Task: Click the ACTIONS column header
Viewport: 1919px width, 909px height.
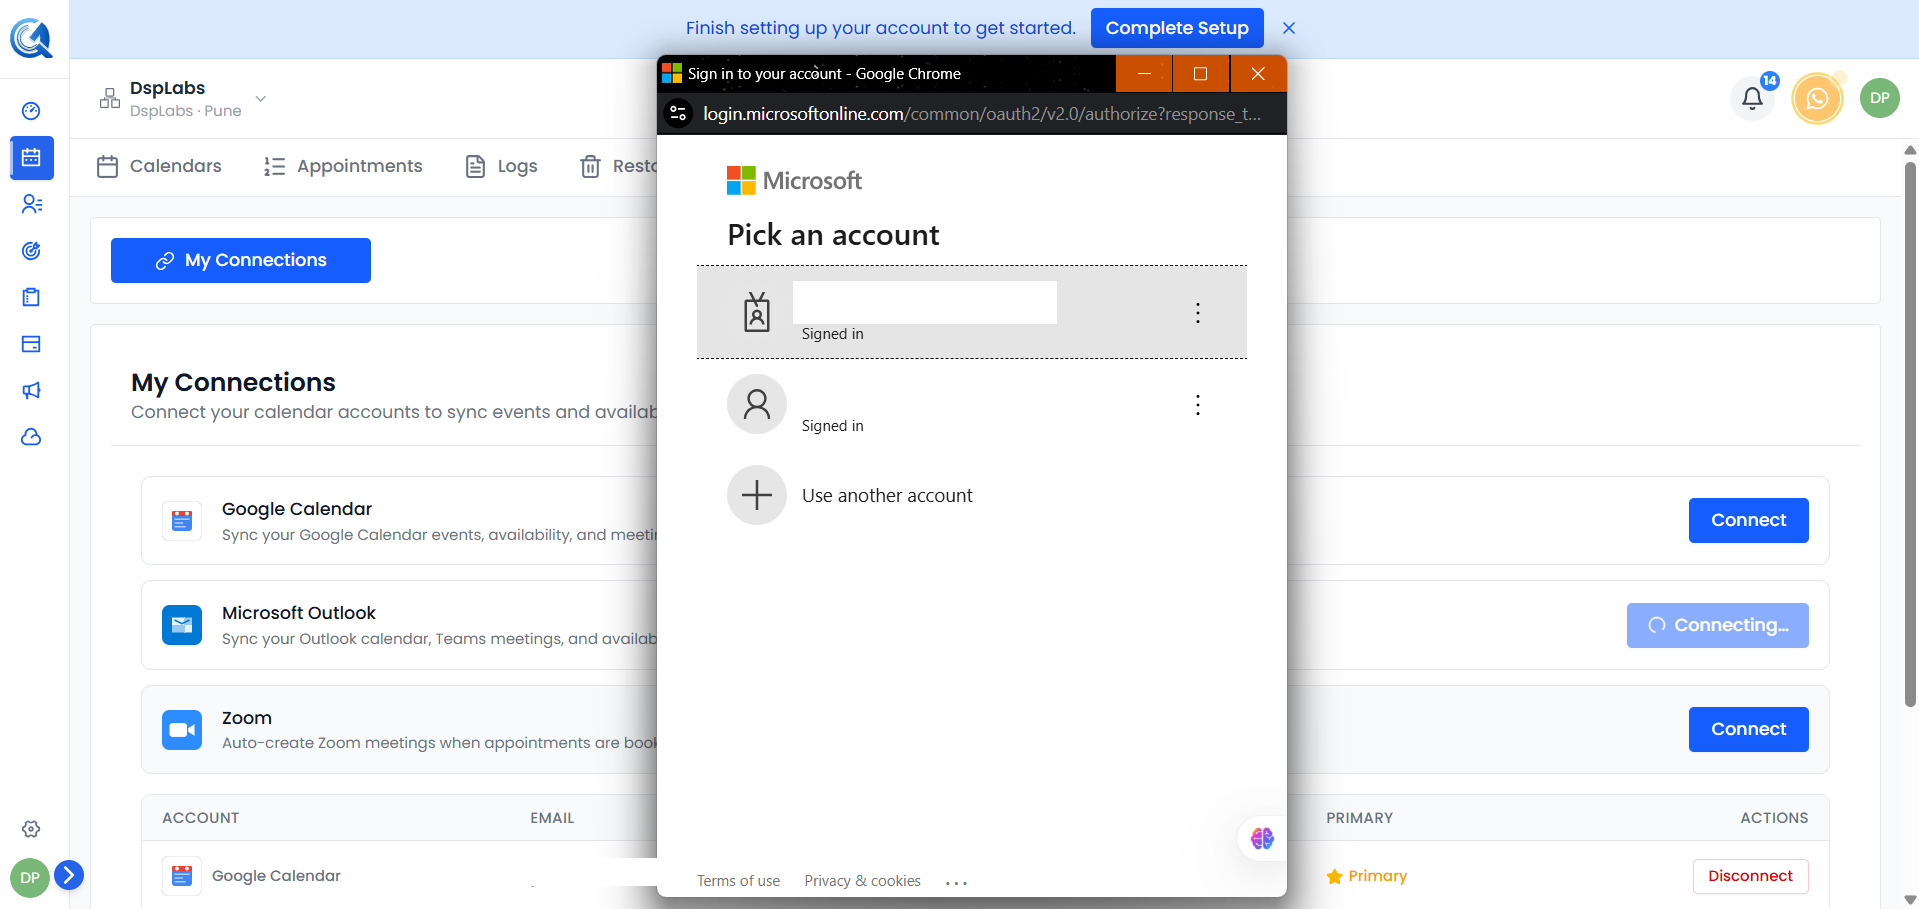Action: [1774, 818]
